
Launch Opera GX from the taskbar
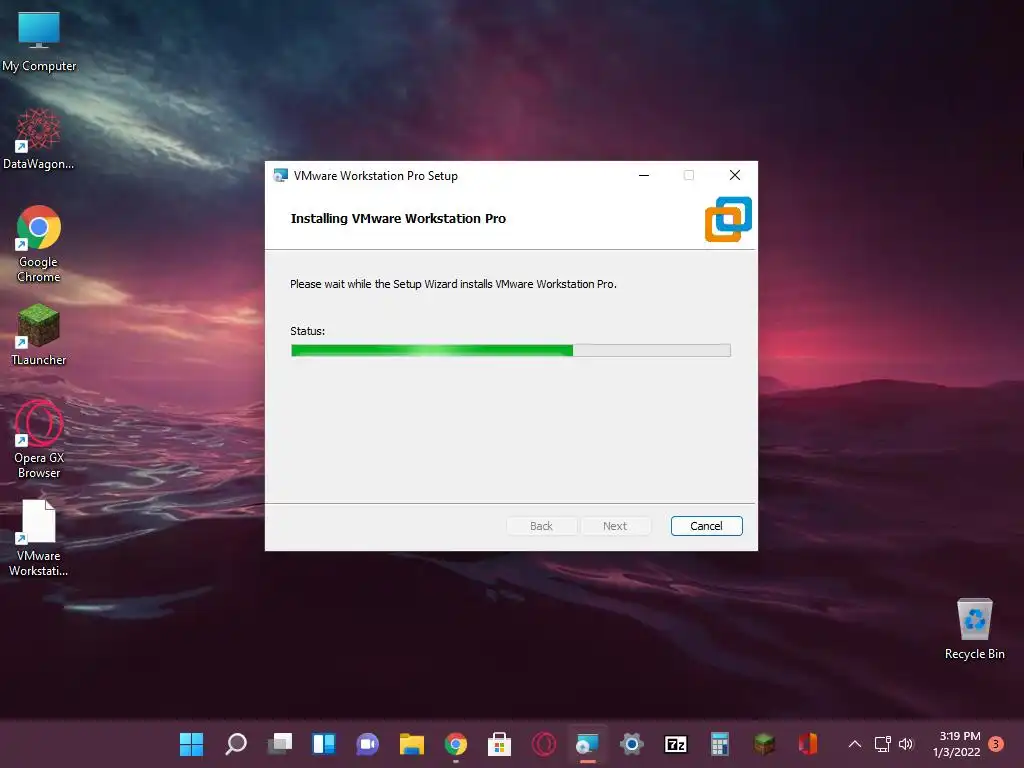pyautogui.click(x=544, y=744)
